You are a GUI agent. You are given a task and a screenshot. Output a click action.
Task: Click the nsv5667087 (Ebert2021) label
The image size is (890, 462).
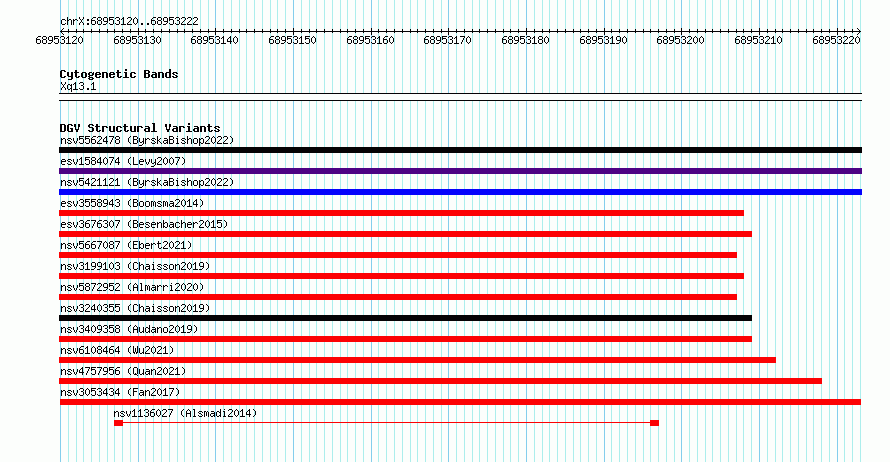point(126,245)
